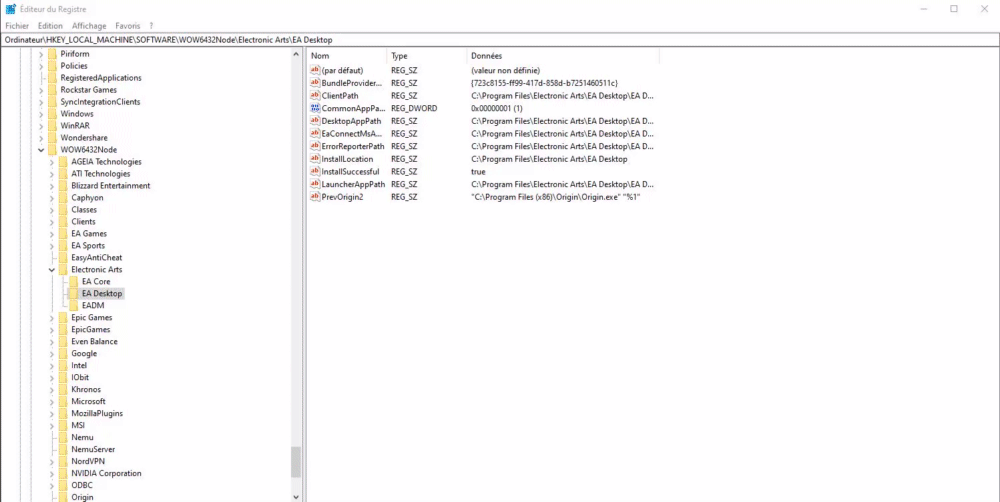This screenshot has height=502, width=1000.
Task: Click the EADM folder icon
Action: point(73,306)
